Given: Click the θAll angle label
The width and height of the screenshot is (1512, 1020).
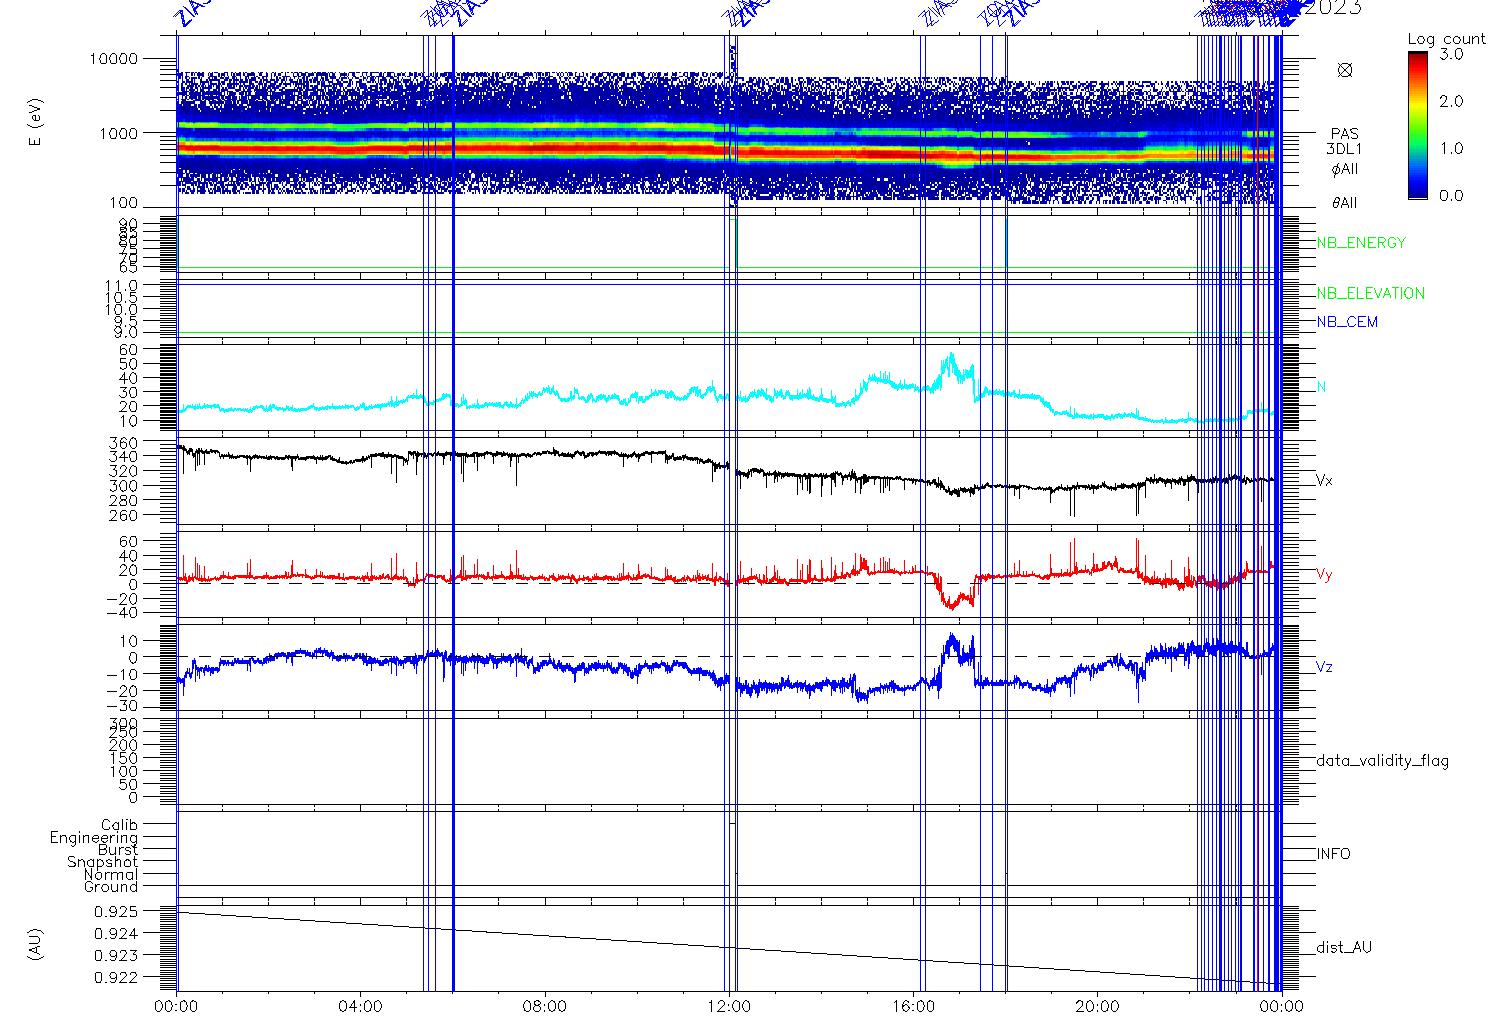Looking at the screenshot, I should click(1345, 203).
